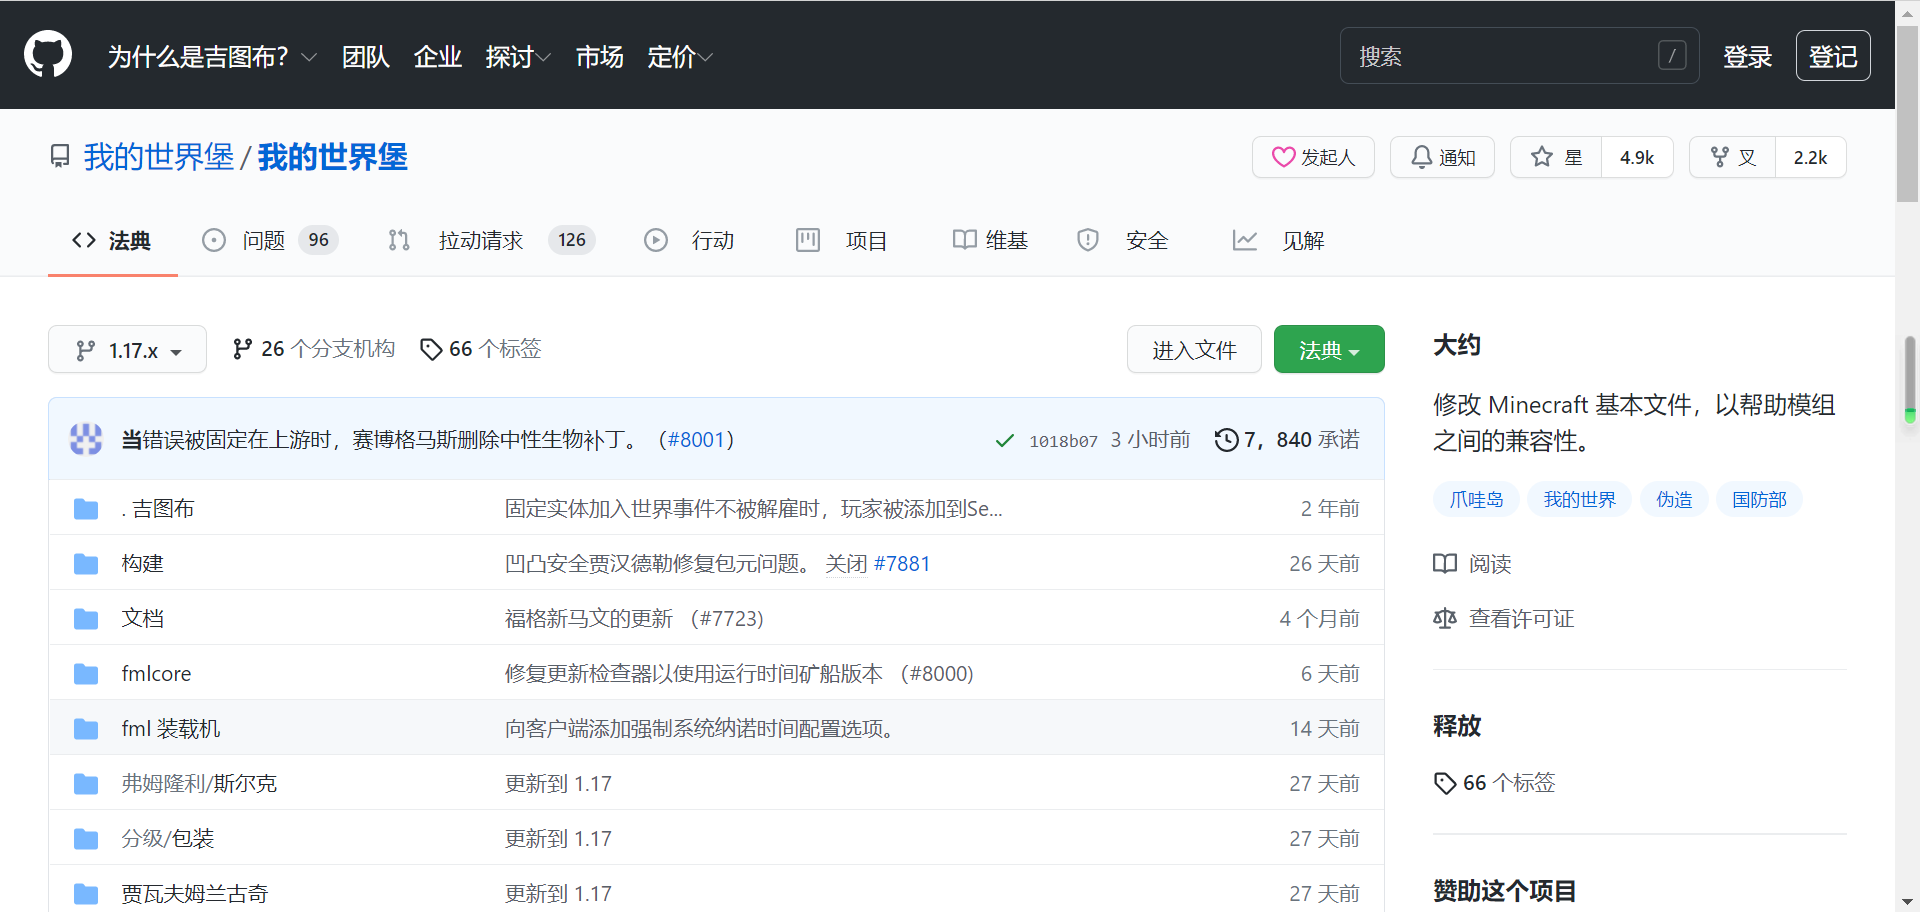Expand the 为什么是吉图布? menu
Image resolution: width=1920 pixels, height=912 pixels.
[x=212, y=57]
